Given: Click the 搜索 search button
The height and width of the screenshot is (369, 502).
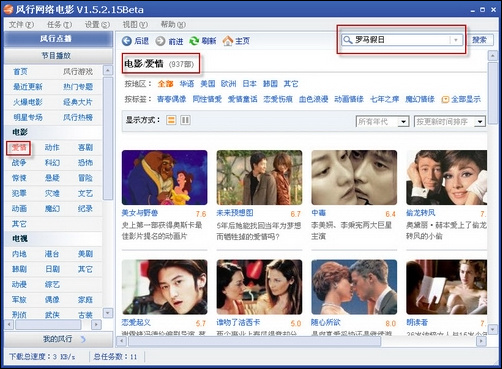Looking at the screenshot, I should click(479, 40).
